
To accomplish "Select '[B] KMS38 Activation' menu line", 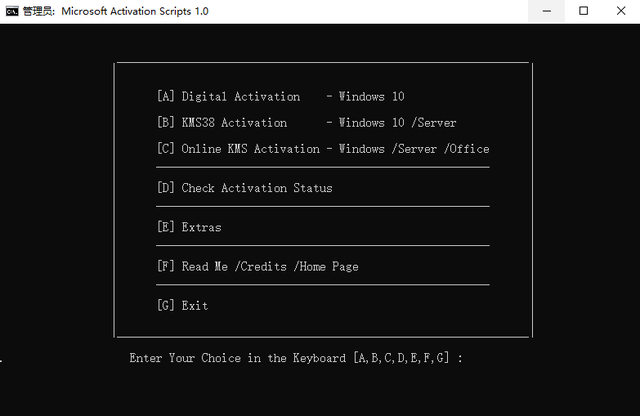I will (307, 122).
